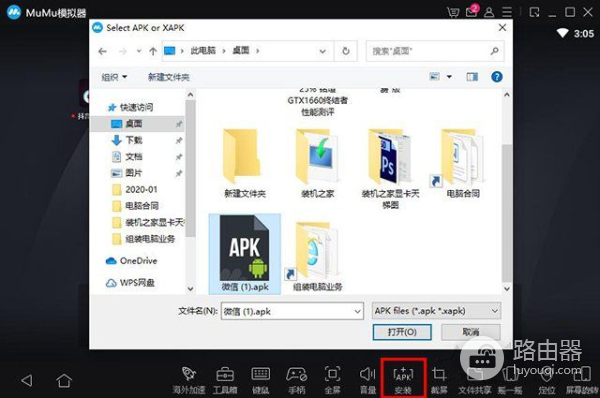Screen dimensions: 600x398
Task: Open the 海外加速 rocket tool
Action: [189, 380]
